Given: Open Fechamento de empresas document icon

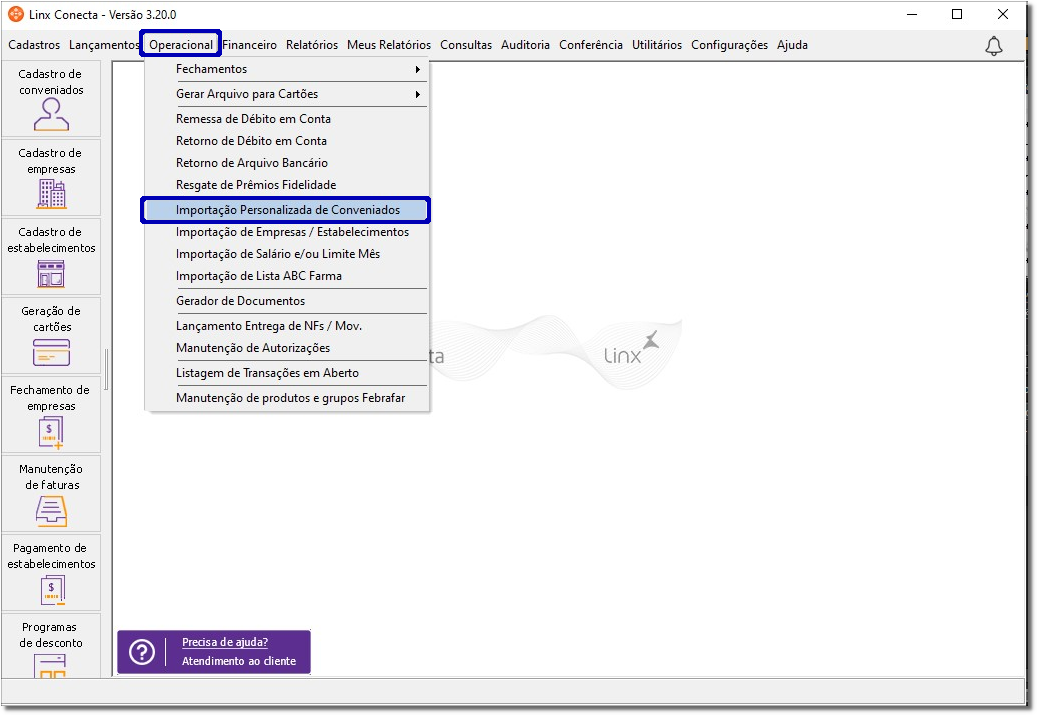Looking at the screenshot, I should (52, 433).
